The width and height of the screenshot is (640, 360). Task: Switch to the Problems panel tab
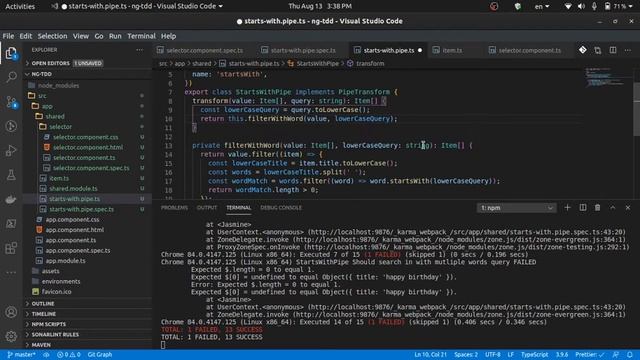tap(174, 208)
